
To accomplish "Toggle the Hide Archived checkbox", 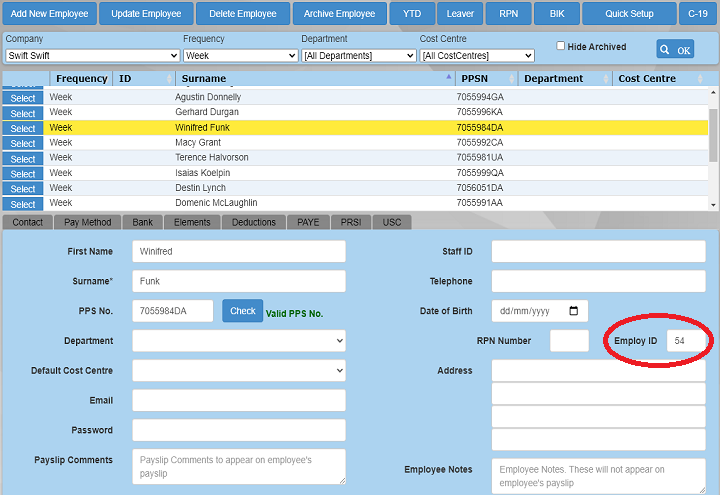I will [561, 46].
